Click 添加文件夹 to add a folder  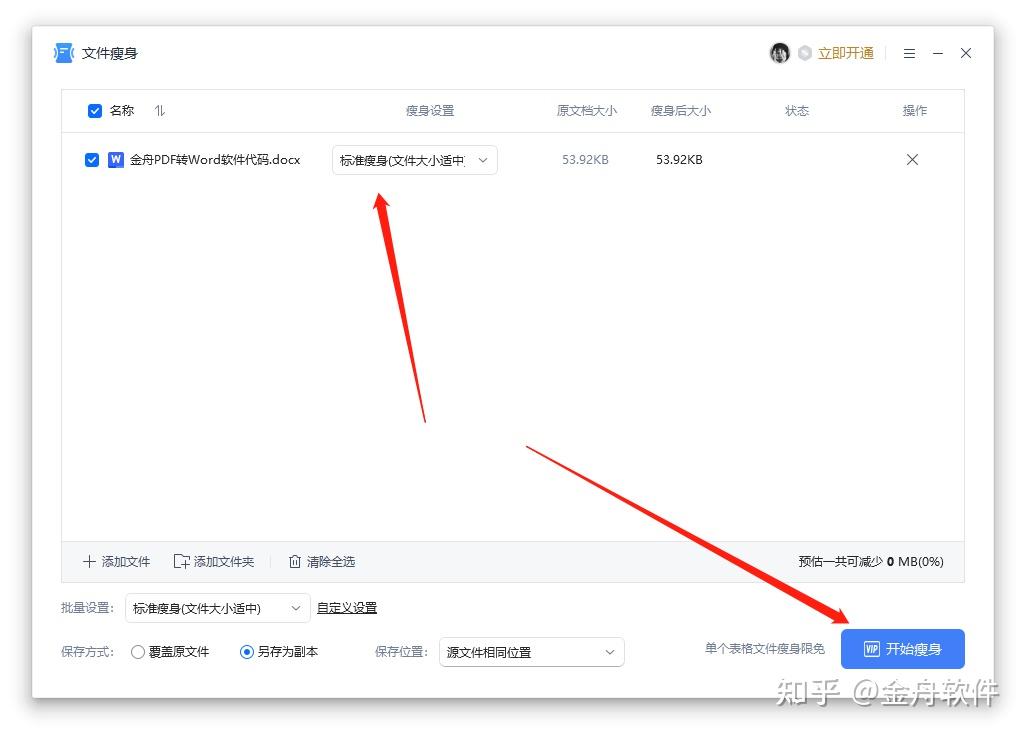[214, 561]
